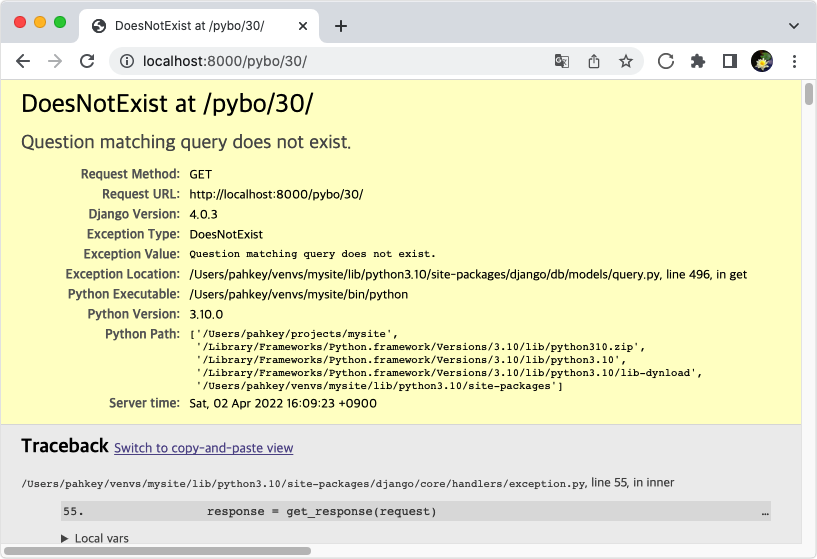Image resolution: width=817 pixels, height=559 pixels.
Task: Click the macOS green maximize window button
Action: coord(60,22)
